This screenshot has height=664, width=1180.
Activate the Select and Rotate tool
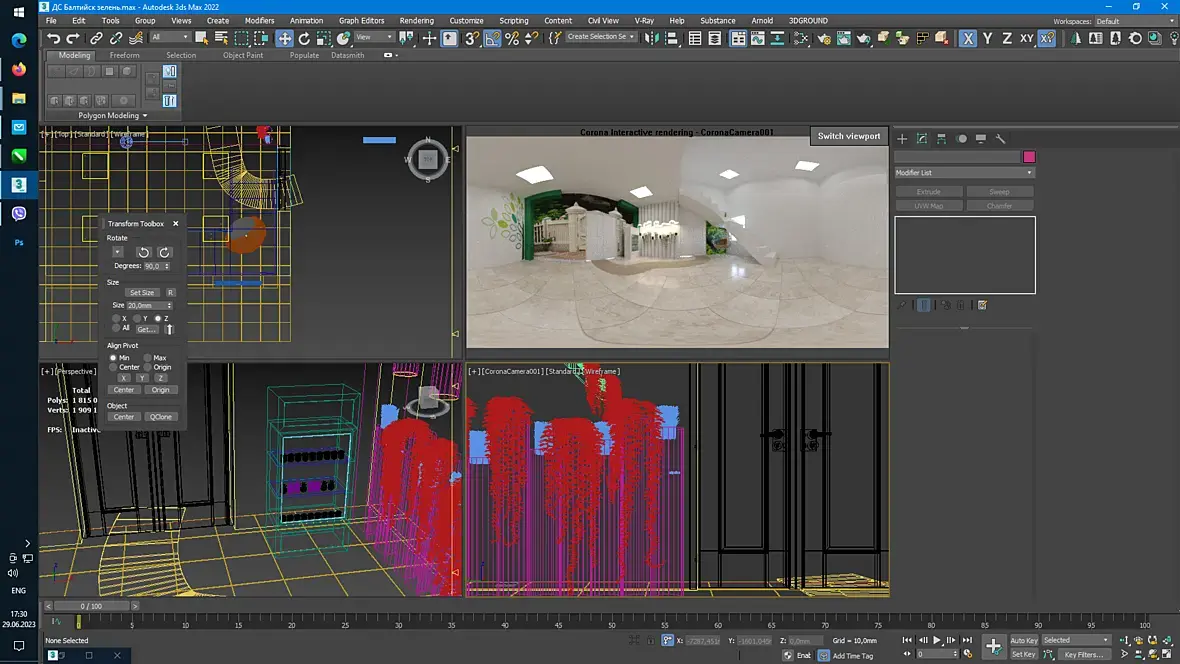coord(304,38)
